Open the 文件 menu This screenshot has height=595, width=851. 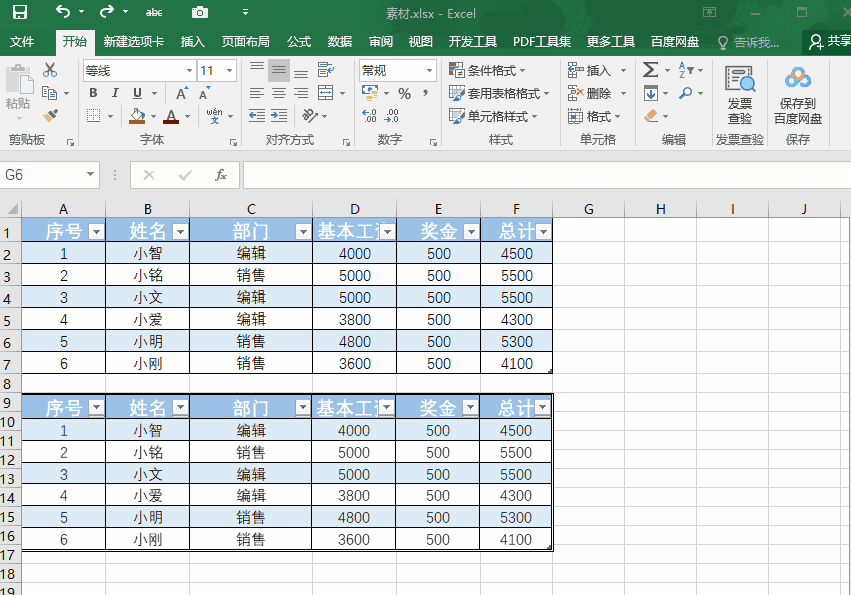[22, 42]
